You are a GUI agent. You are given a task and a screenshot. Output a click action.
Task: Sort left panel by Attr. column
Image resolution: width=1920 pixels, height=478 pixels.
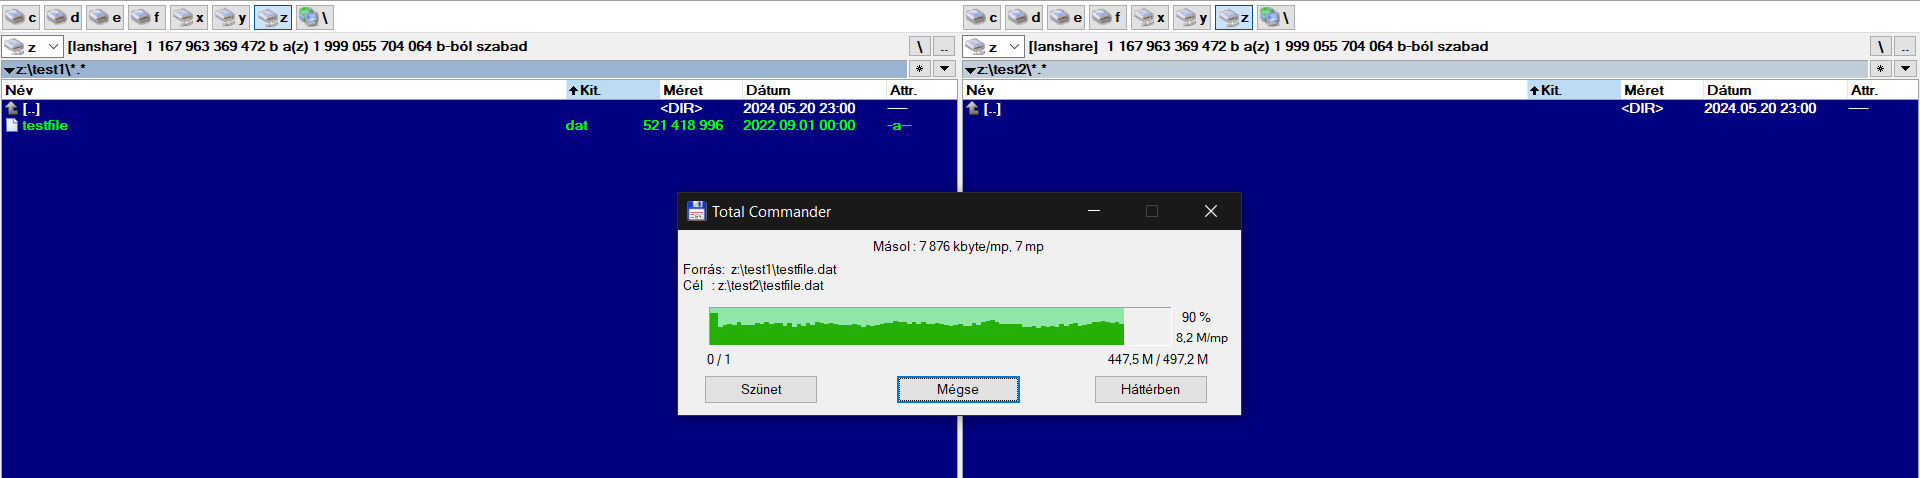pyautogui.click(x=922, y=90)
